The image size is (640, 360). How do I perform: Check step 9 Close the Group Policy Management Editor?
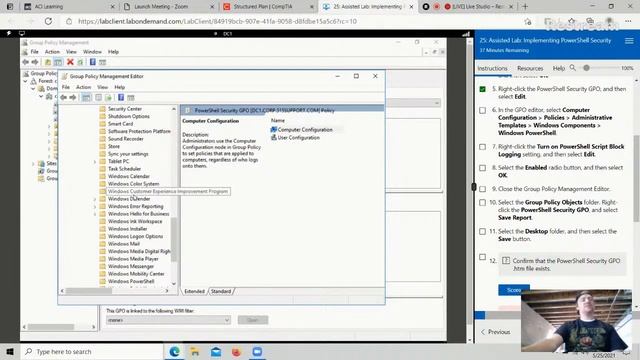482,189
